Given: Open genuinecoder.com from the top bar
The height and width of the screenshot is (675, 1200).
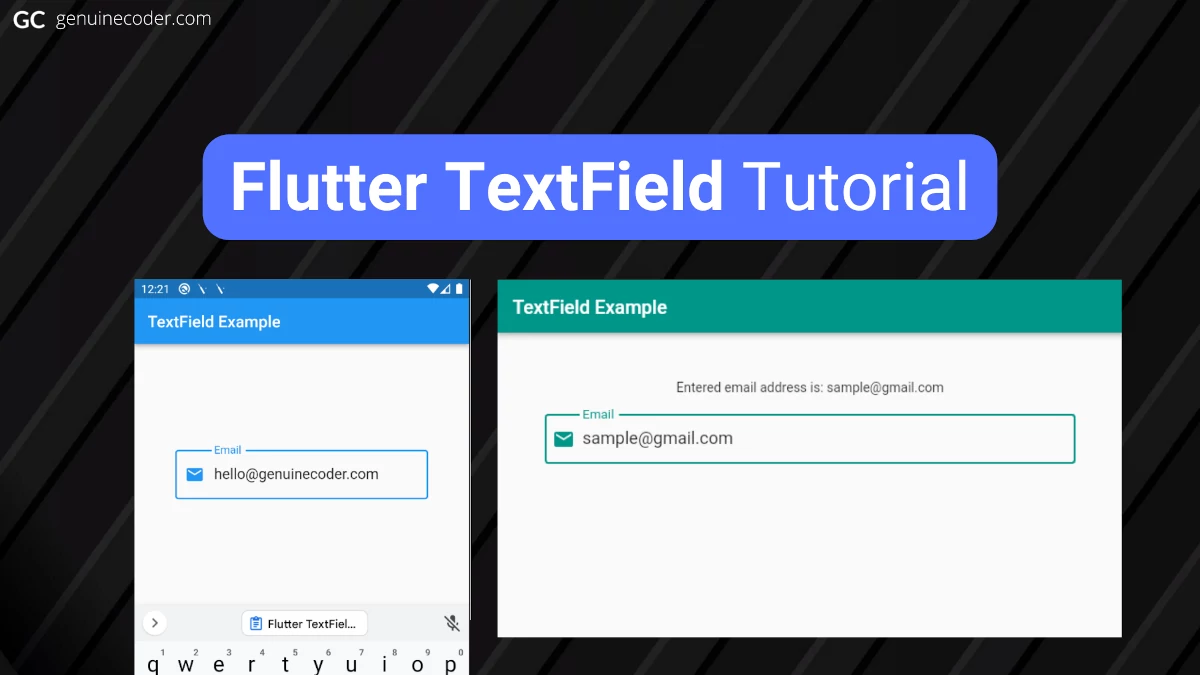Looking at the screenshot, I should pos(133,17).
